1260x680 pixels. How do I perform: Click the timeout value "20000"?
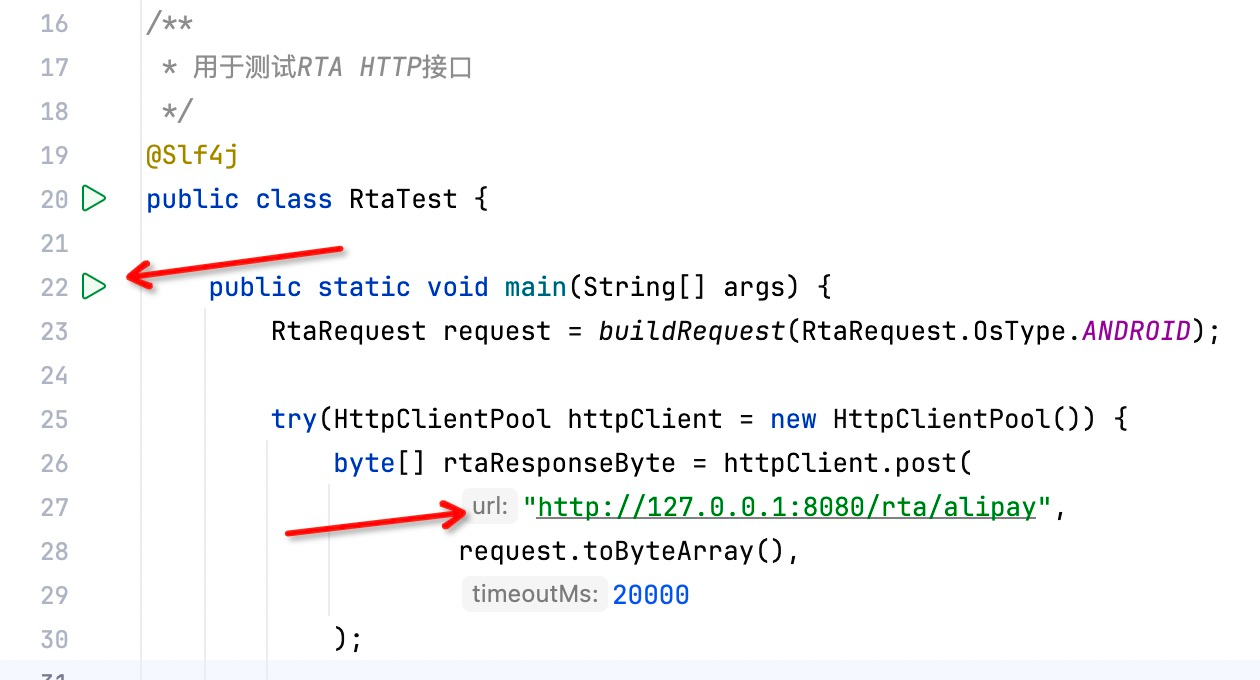tap(651, 595)
